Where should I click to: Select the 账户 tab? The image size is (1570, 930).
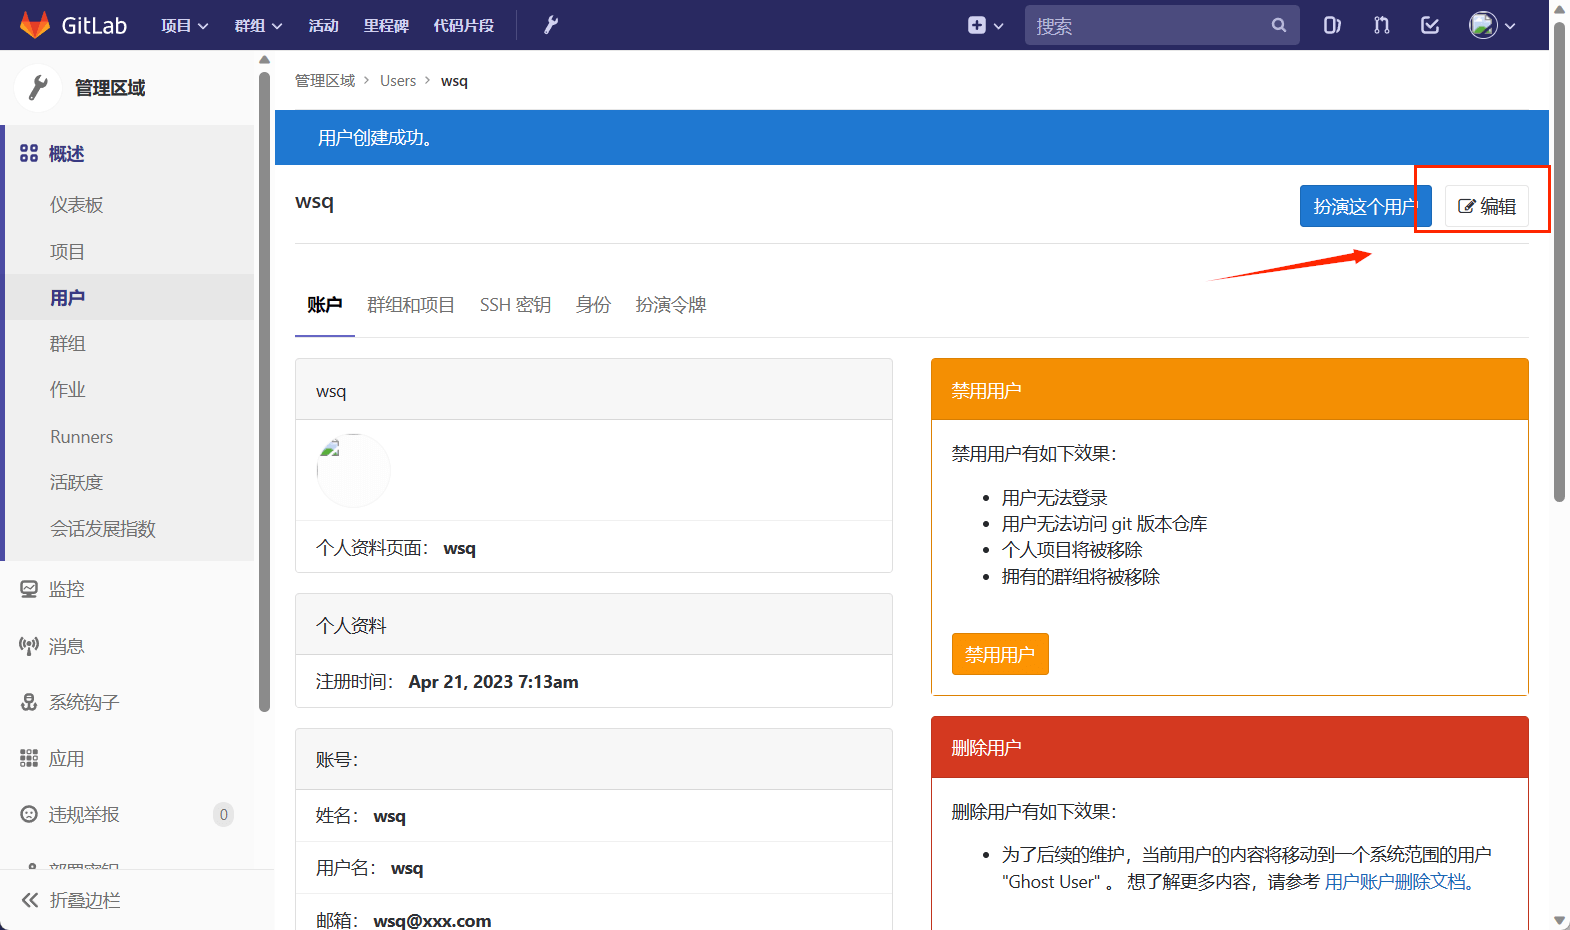point(325,305)
